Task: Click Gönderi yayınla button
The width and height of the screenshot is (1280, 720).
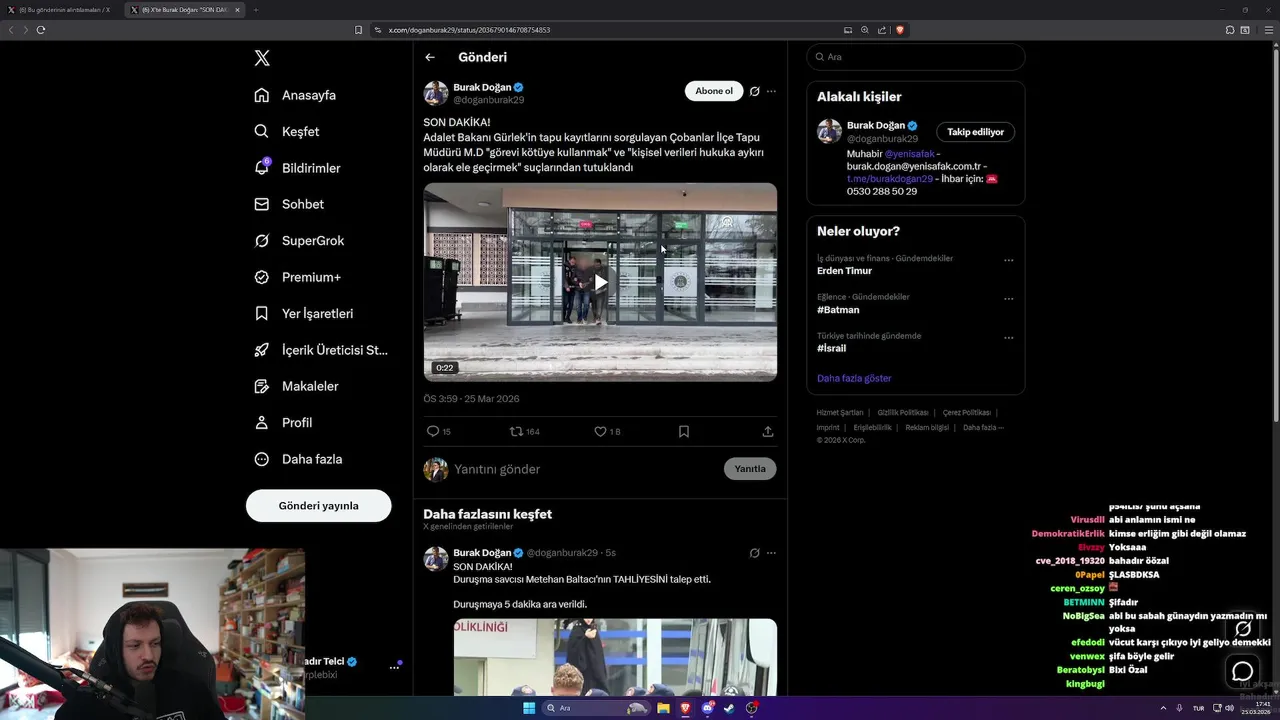Action: (318, 506)
